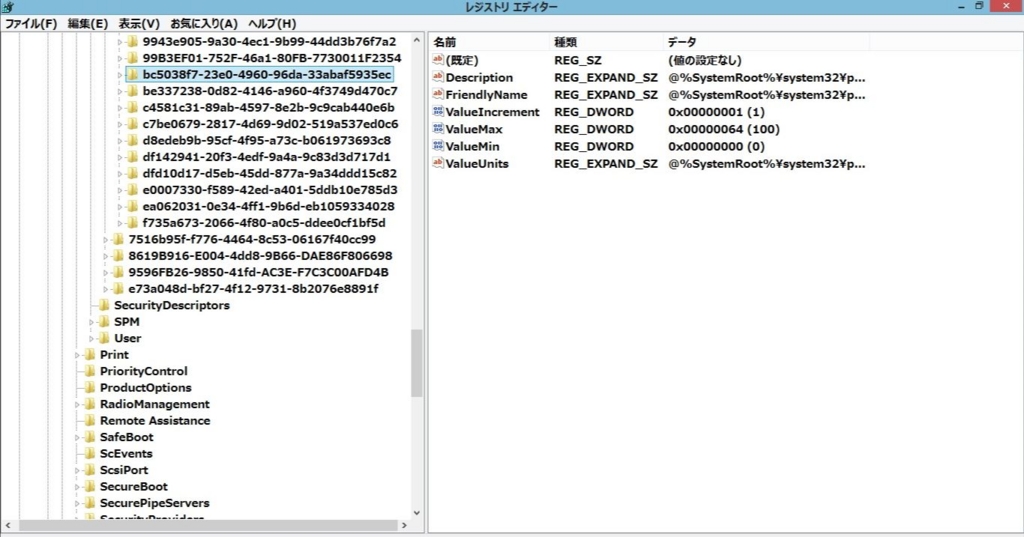Click DWORD icon beside ValueIncrement
Screen dimensions: 1024x537
tap(438, 112)
